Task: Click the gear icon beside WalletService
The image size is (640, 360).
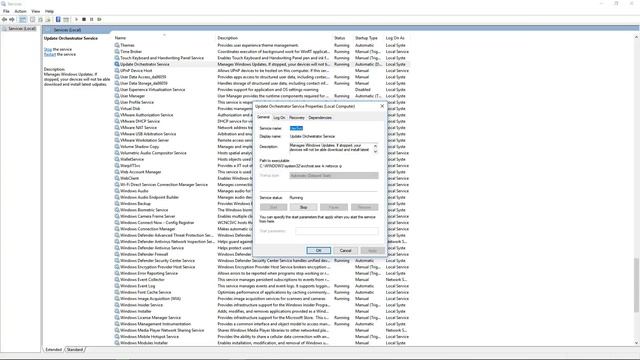Action: [x=117, y=159]
